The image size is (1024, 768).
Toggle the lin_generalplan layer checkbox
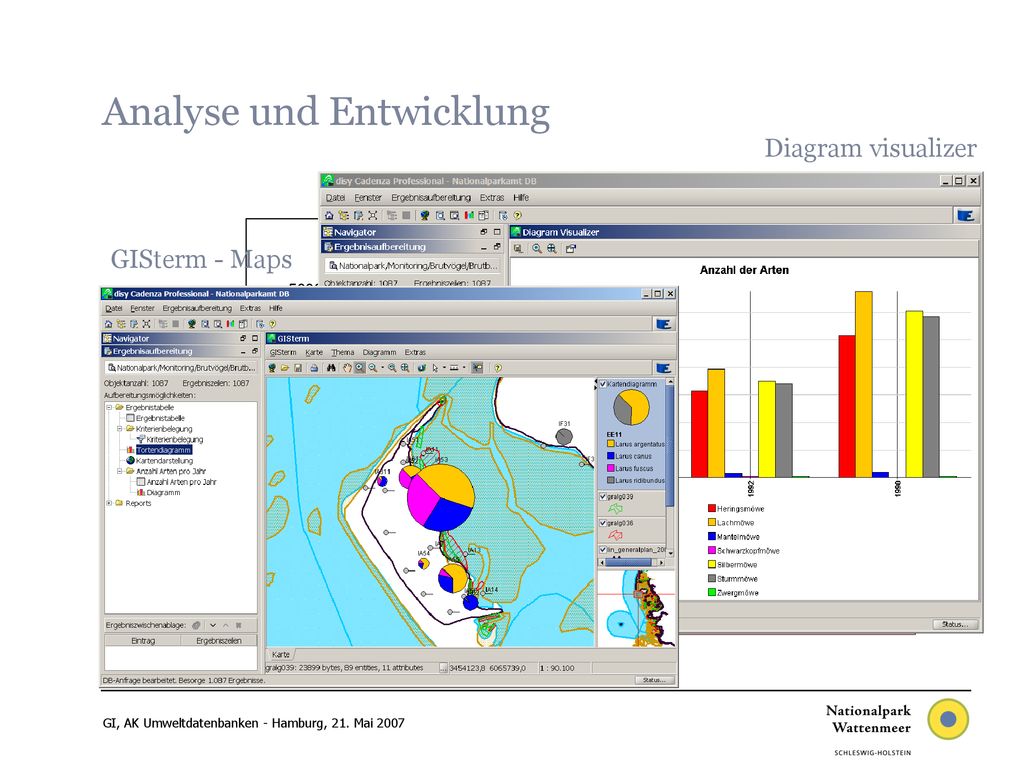point(603,550)
